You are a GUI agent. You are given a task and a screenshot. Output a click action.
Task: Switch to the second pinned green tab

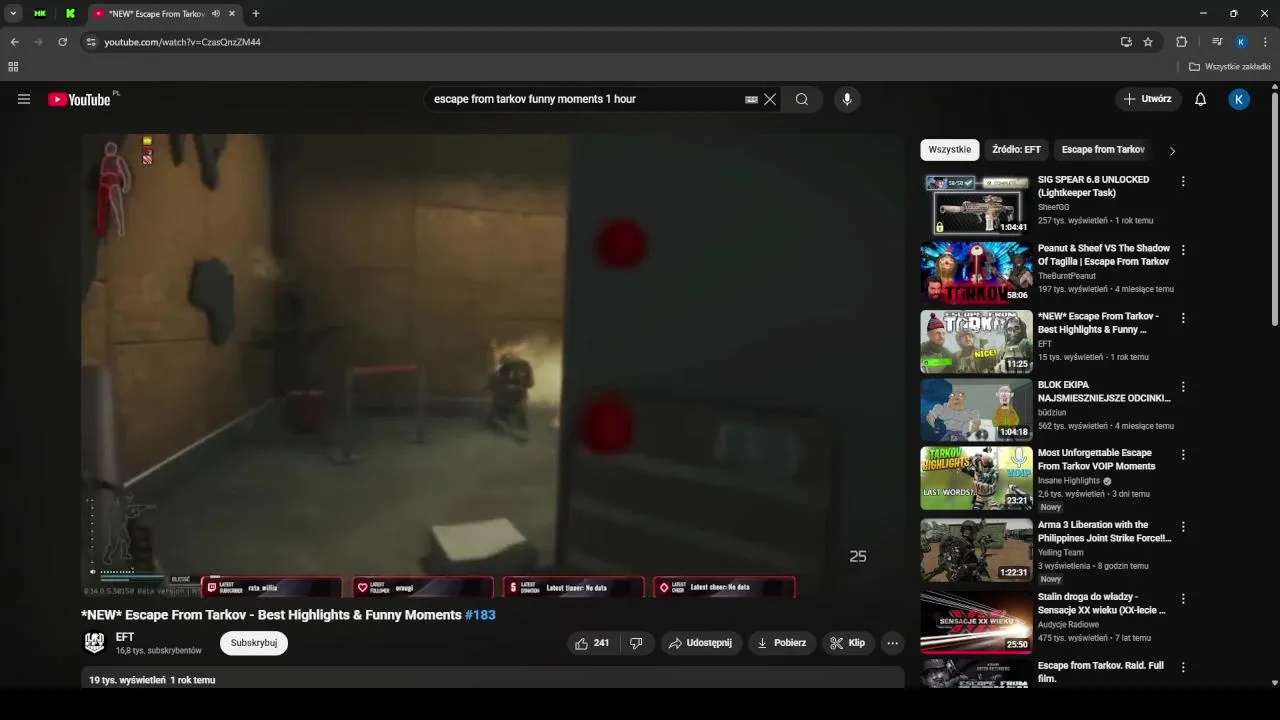click(x=70, y=14)
